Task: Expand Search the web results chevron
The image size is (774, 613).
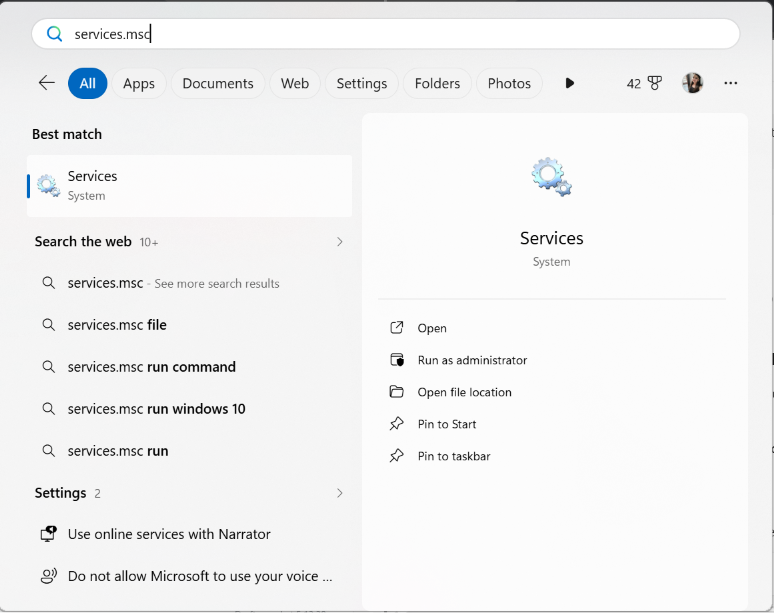Action: [340, 242]
